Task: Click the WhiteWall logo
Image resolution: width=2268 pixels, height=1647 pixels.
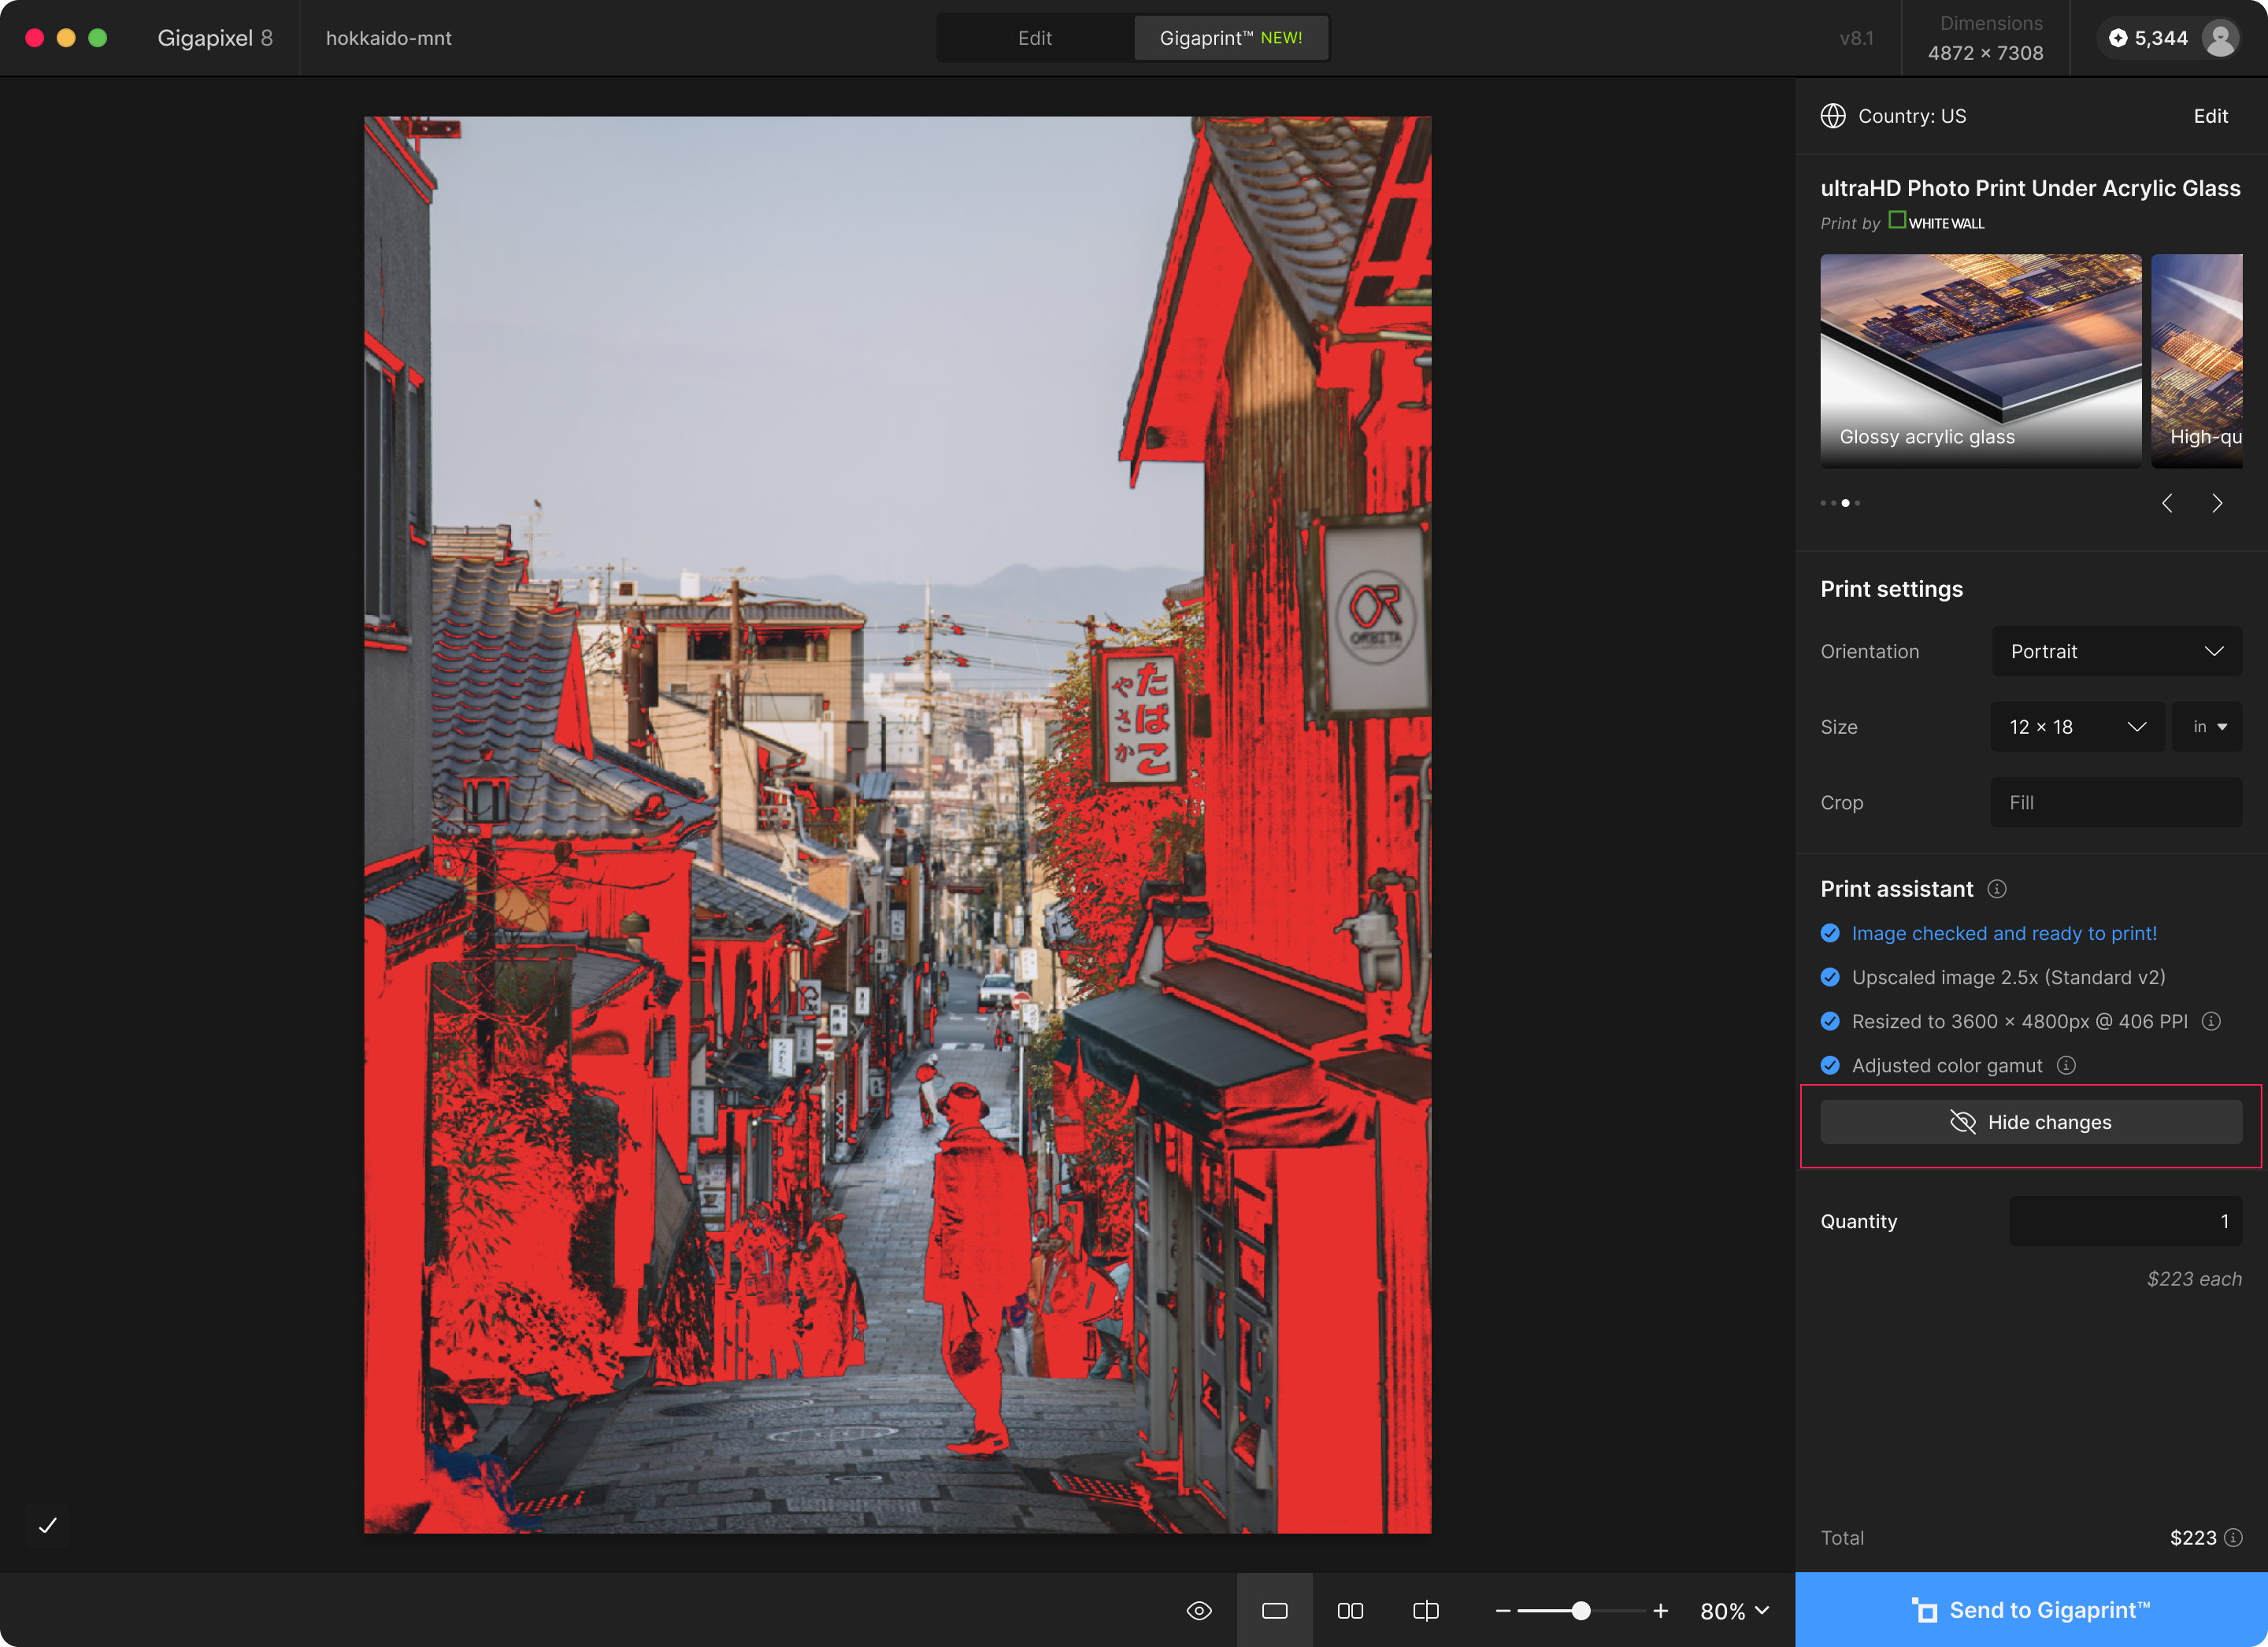Action: pyautogui.click(x=1936, y=222)
